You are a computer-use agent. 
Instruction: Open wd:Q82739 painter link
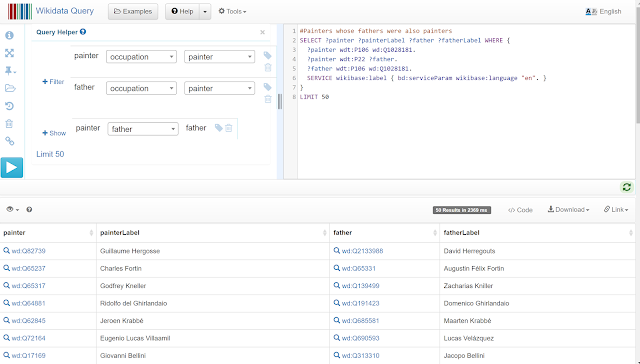coord(28,251)
